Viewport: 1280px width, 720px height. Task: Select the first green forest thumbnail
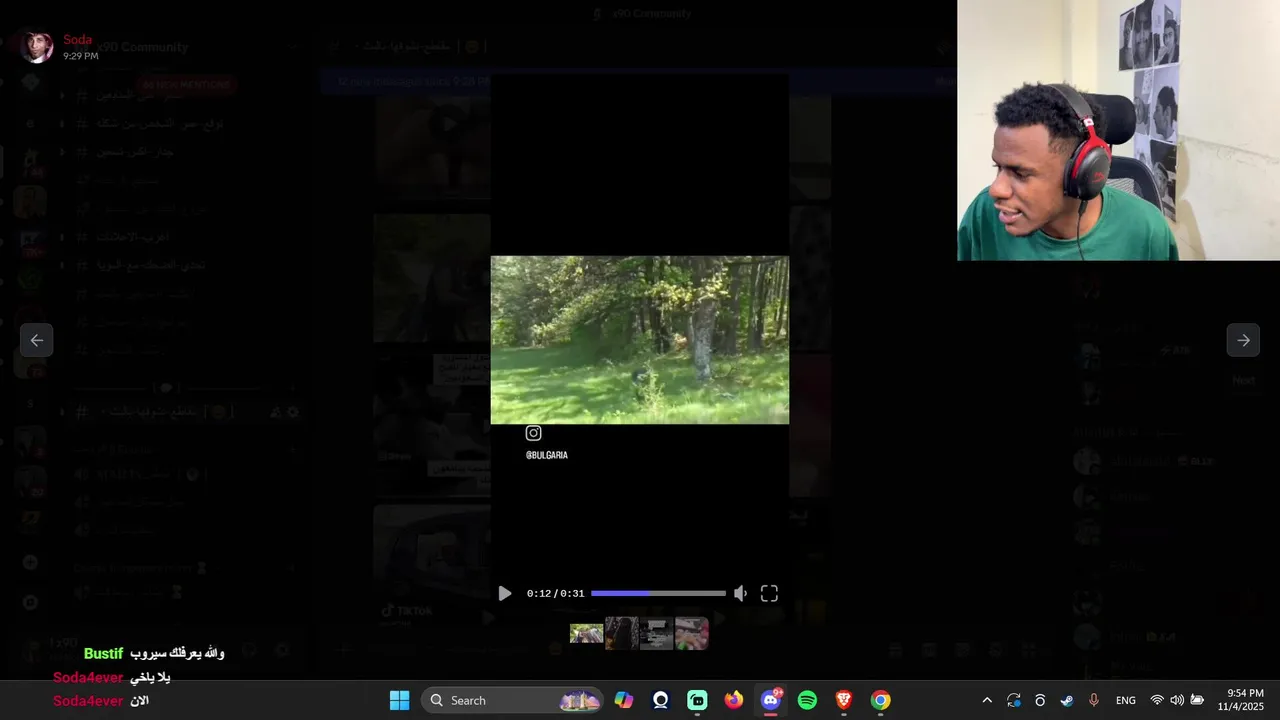click(586, 633)
